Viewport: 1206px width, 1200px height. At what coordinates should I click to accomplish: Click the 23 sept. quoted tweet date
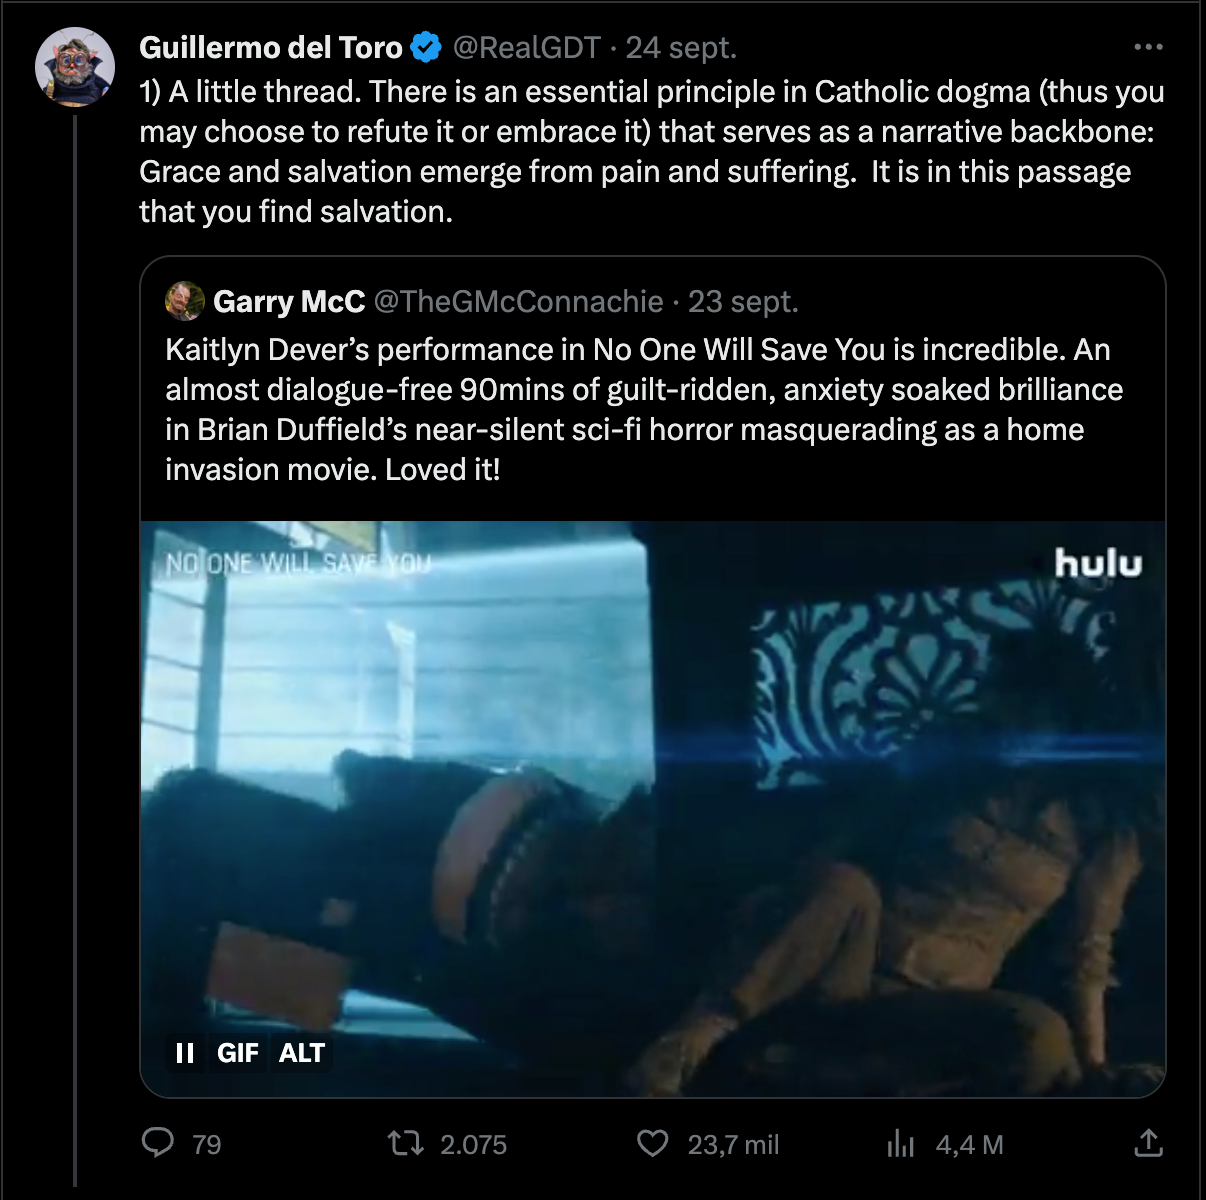(x=743, y=301)
